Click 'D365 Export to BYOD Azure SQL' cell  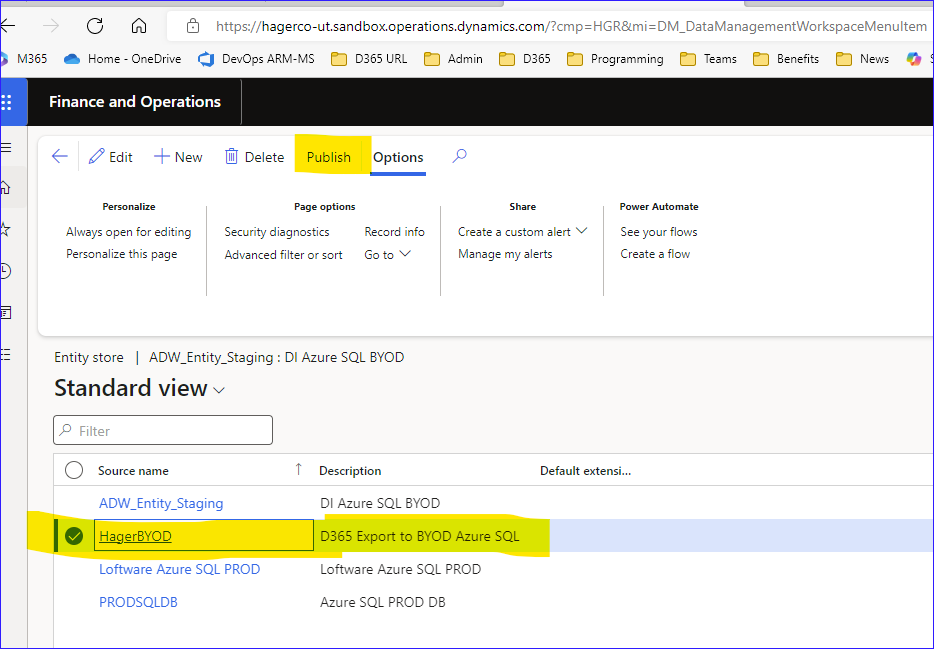tap(419, 536)
